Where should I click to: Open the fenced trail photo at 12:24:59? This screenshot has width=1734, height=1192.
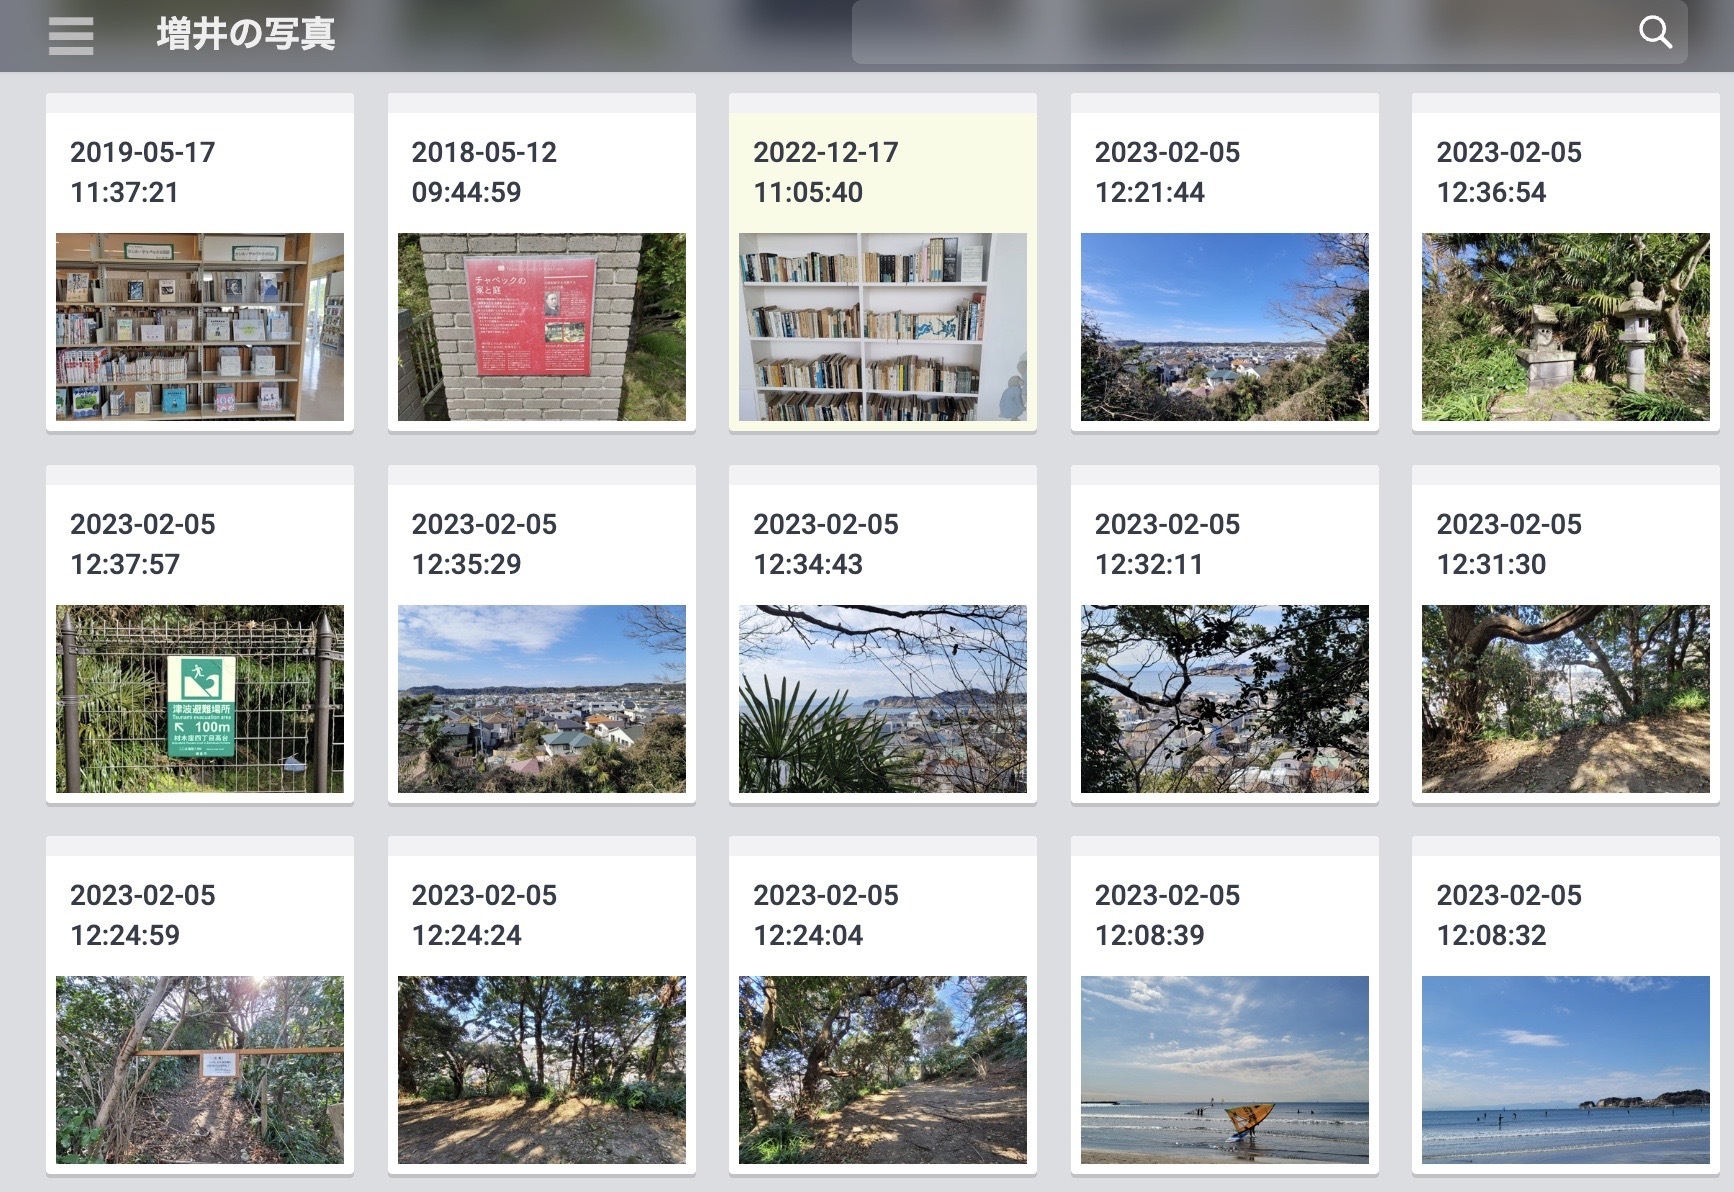click(200, 1070)
